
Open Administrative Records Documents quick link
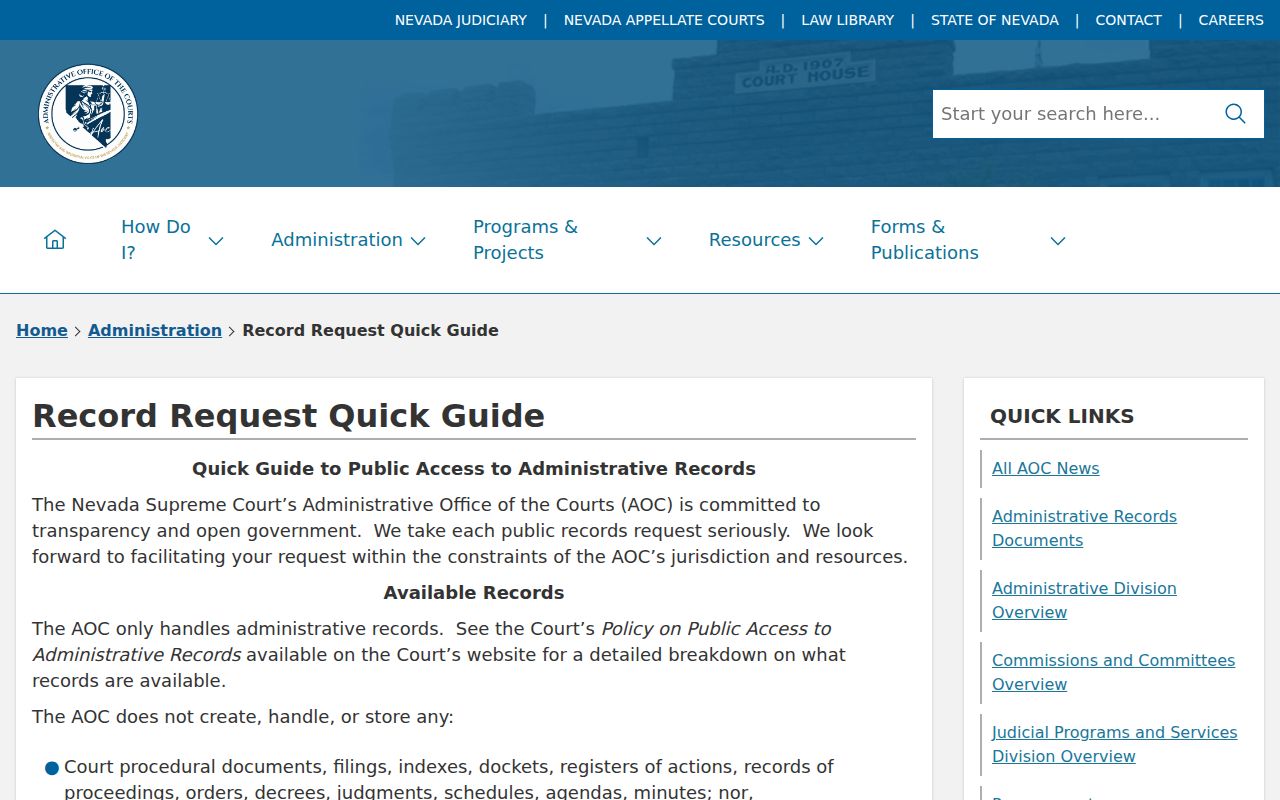[x=1084, y=528]
